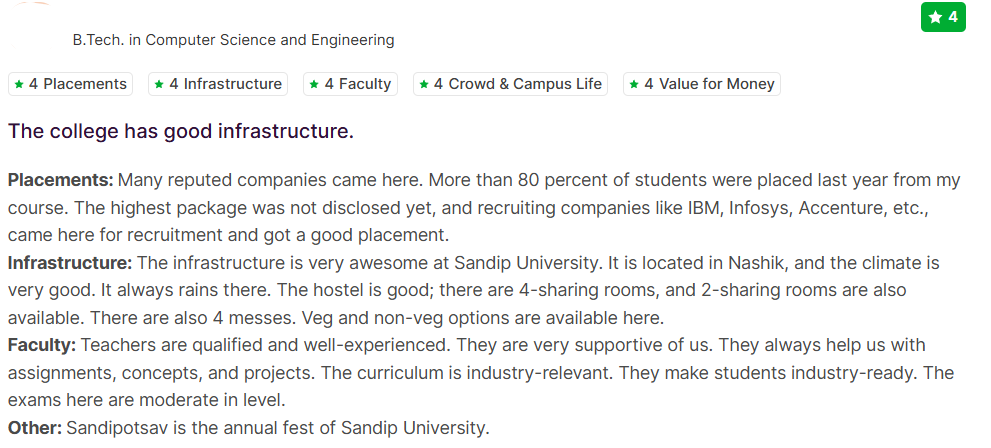Click the star icon beside 4 Faculty
The width and height of the screenshot is (991, 448).
[x=314, y=85]
